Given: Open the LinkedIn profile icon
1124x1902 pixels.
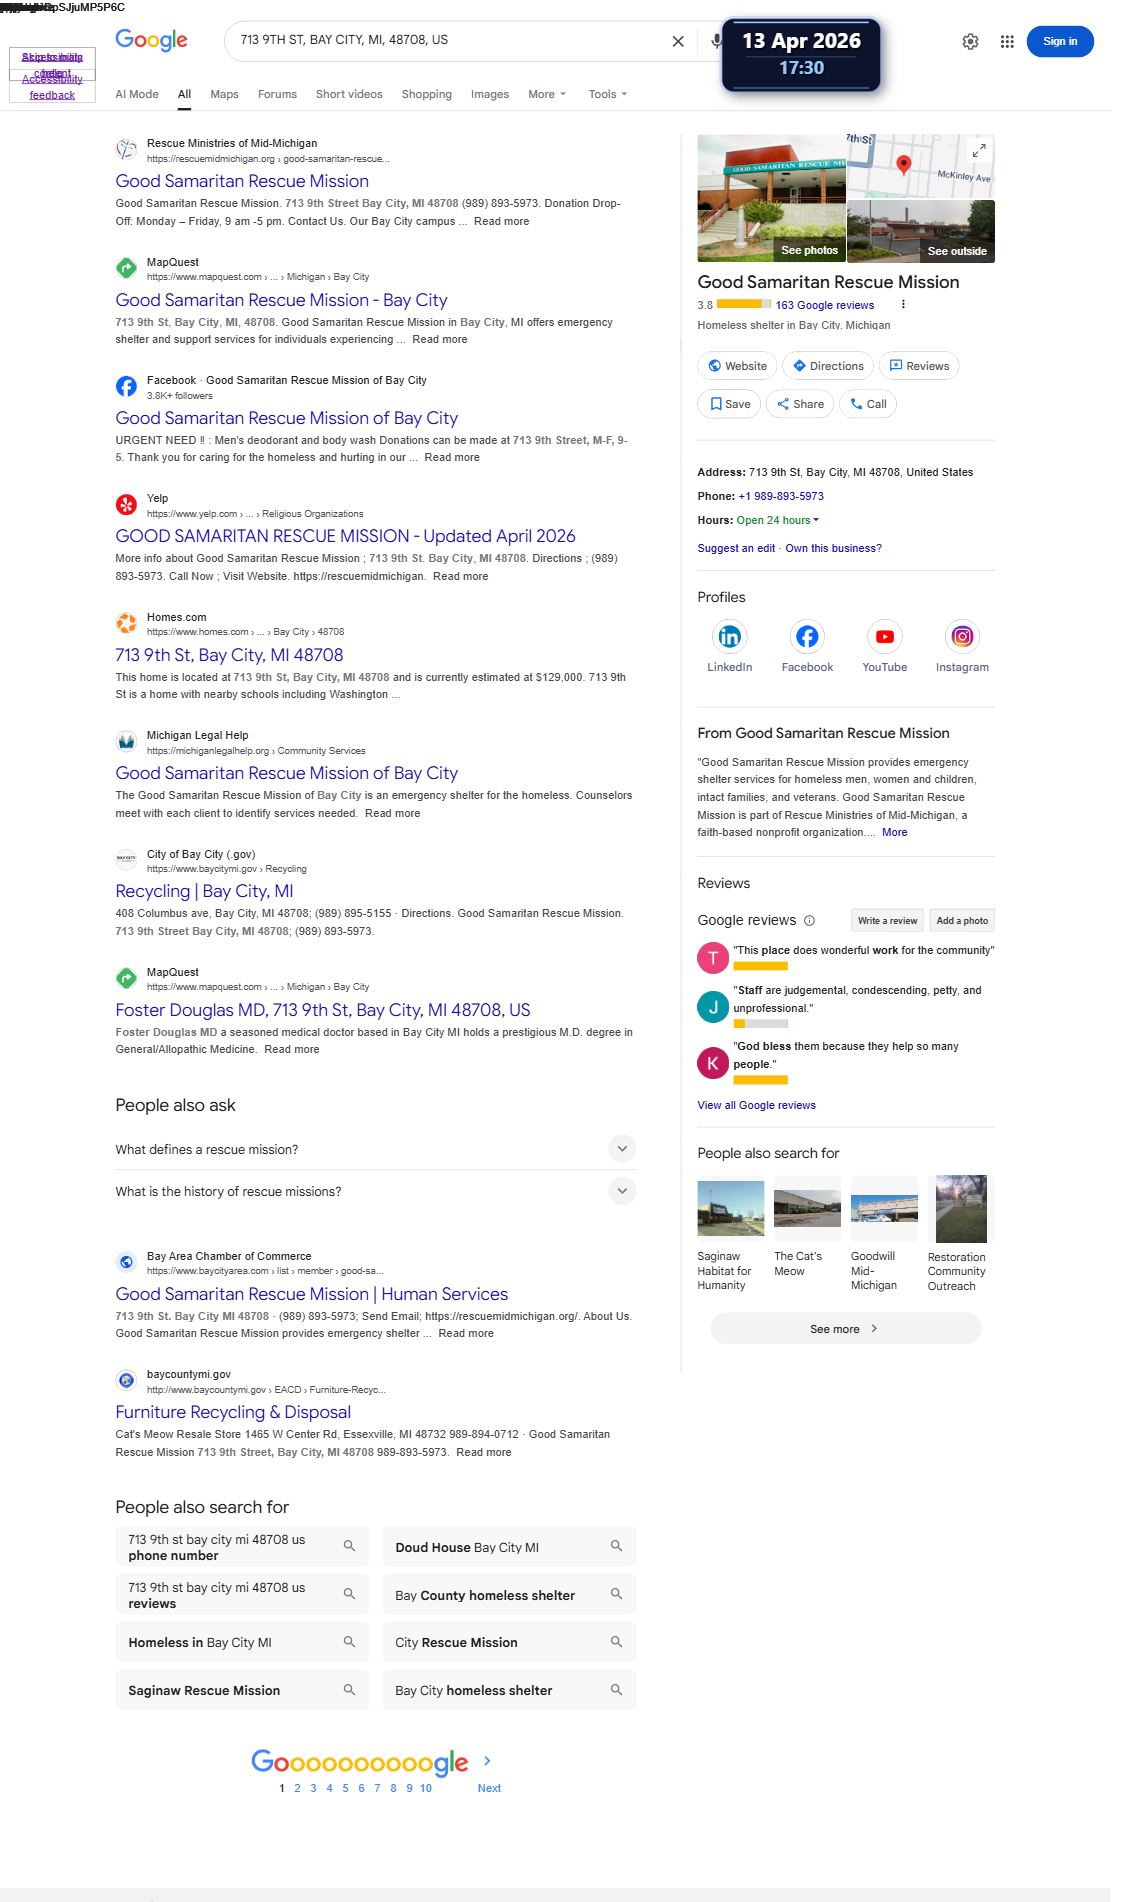Looking at the screenshot, I should point(730,636).
